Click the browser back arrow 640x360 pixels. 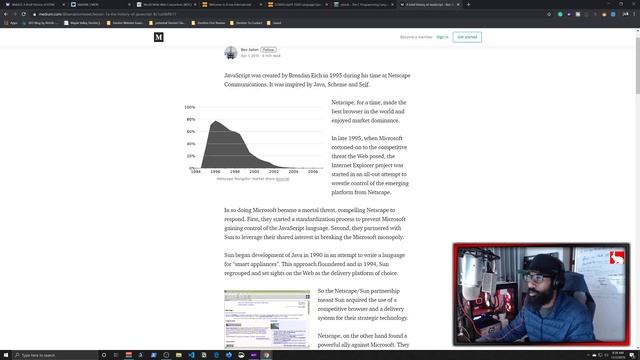coord(6,14)
